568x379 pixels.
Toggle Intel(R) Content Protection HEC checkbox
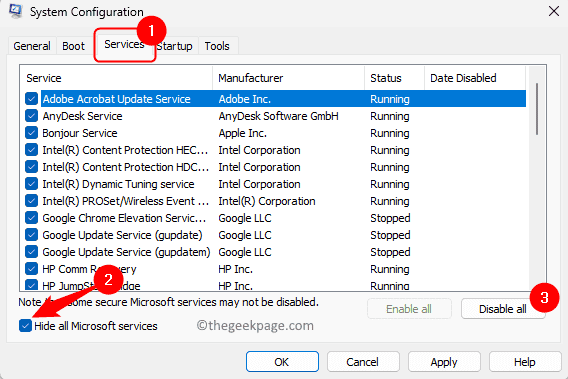pos(32,150)
